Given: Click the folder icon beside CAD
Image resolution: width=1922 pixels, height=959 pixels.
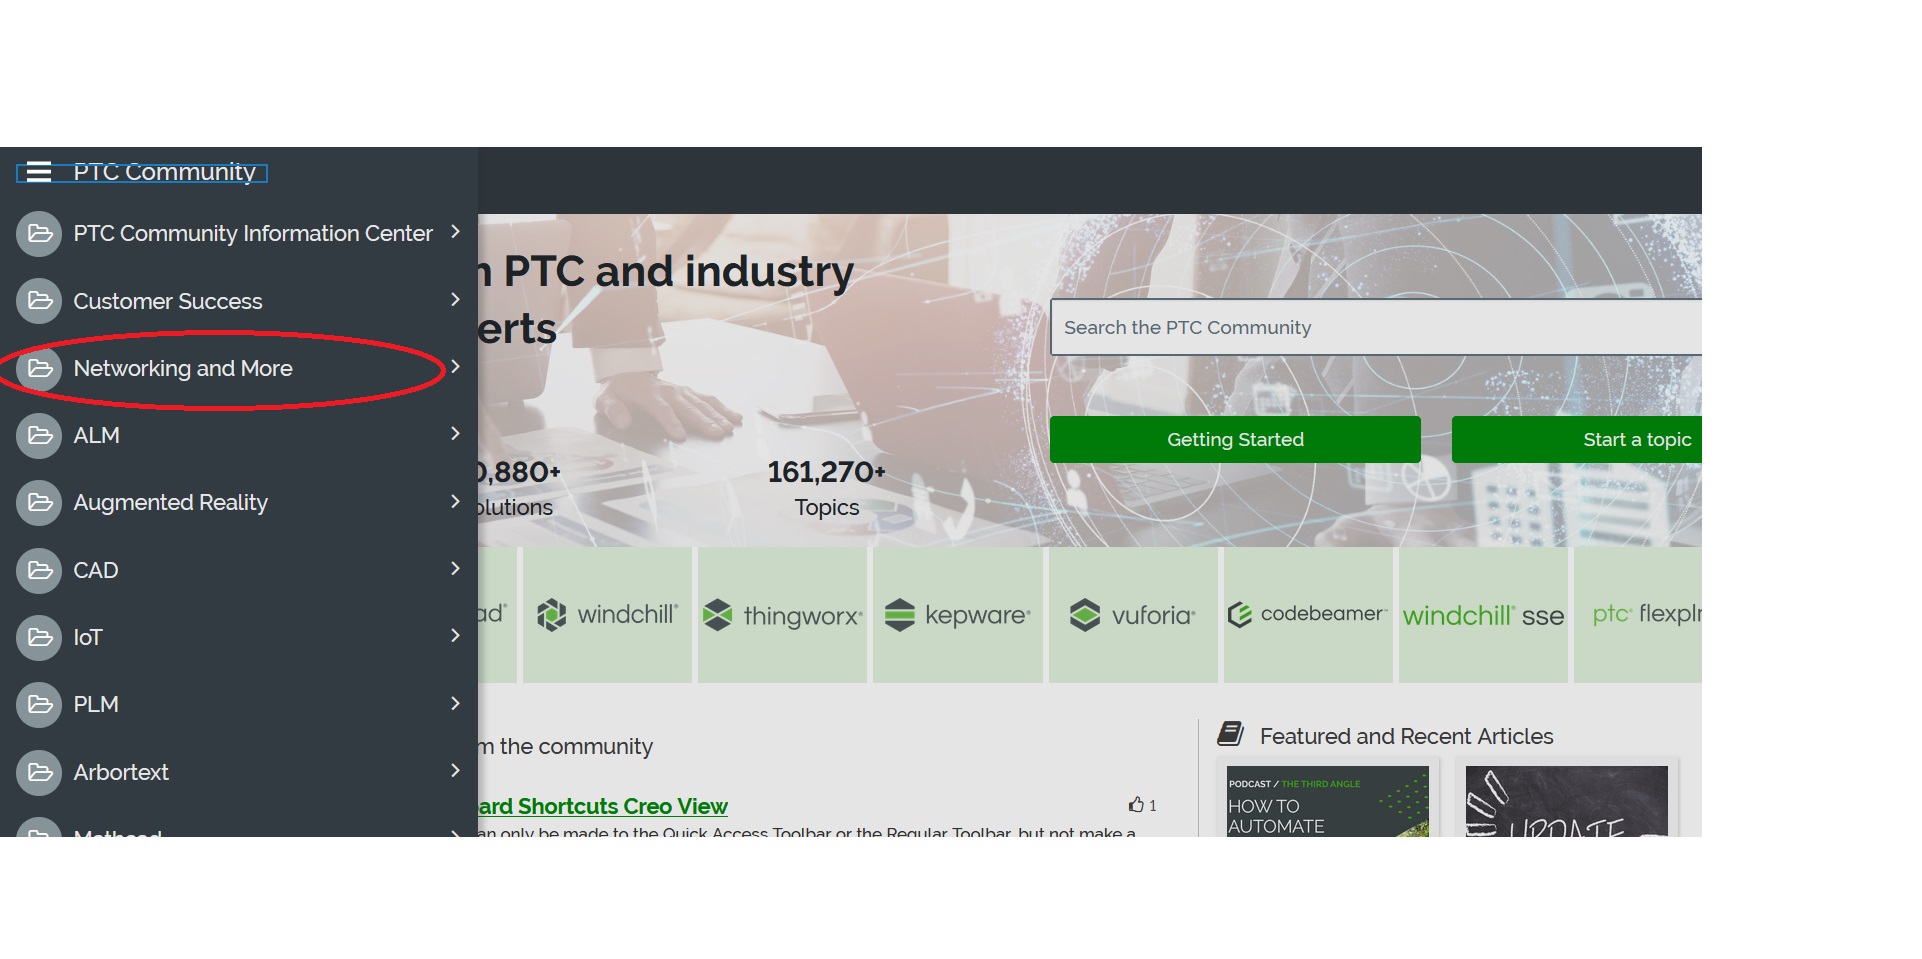Looking at the screenshot, I should (39, 570).
